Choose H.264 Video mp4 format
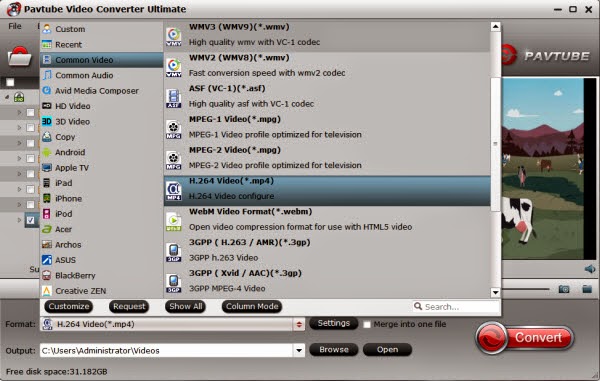This screenshot has width=600, height=381. click(x=327, y=190)
